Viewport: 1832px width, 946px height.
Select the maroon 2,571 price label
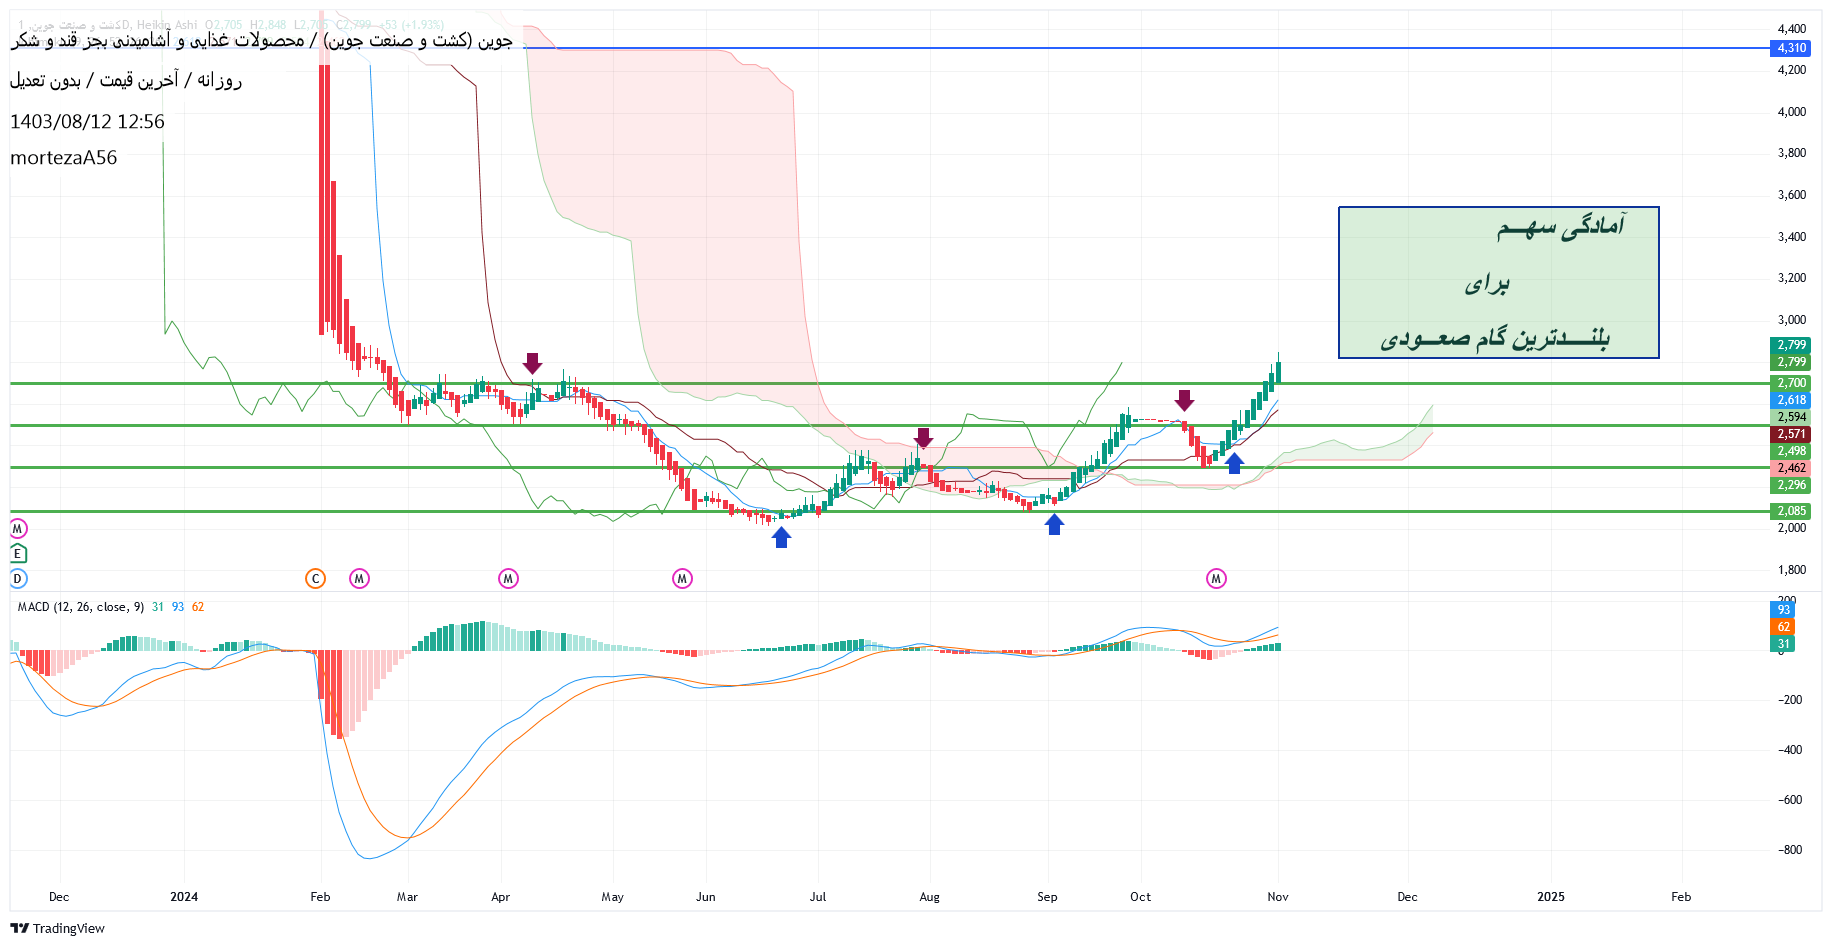coord(1791,434)
